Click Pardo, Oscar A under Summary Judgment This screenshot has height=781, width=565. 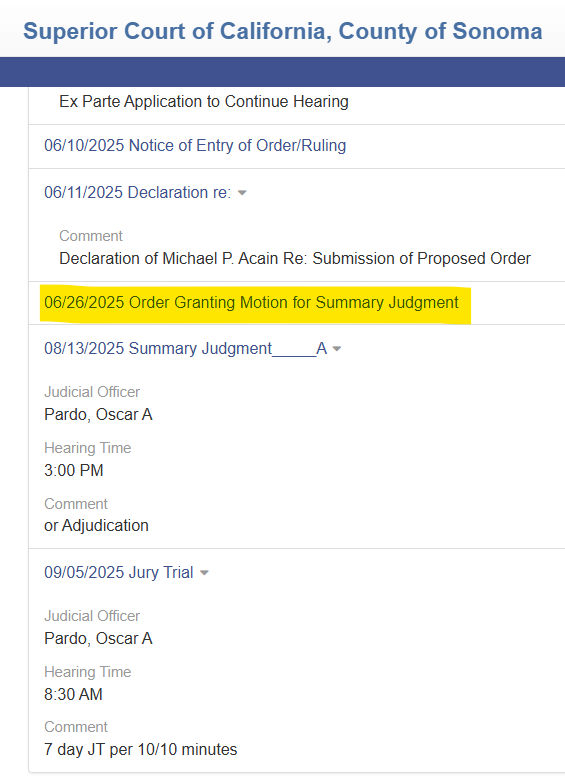pyautogui.click(x=98, y=414)
